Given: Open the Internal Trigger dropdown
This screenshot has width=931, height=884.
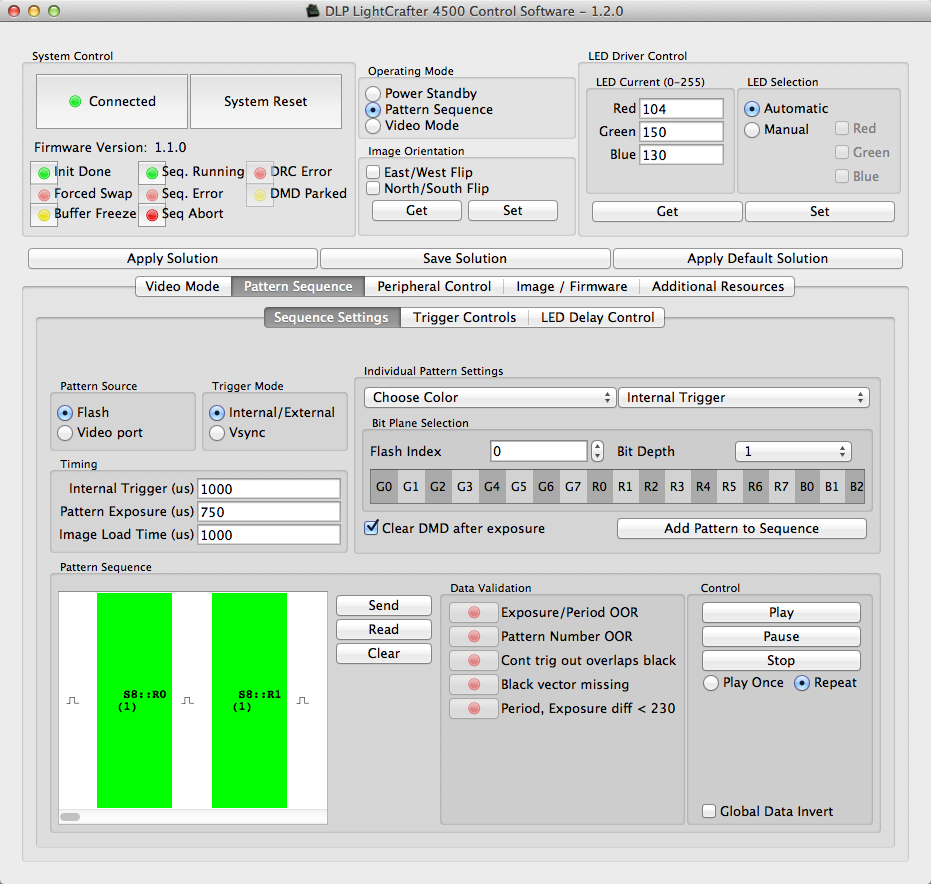Looking at the screenshot, I should 743,397.
